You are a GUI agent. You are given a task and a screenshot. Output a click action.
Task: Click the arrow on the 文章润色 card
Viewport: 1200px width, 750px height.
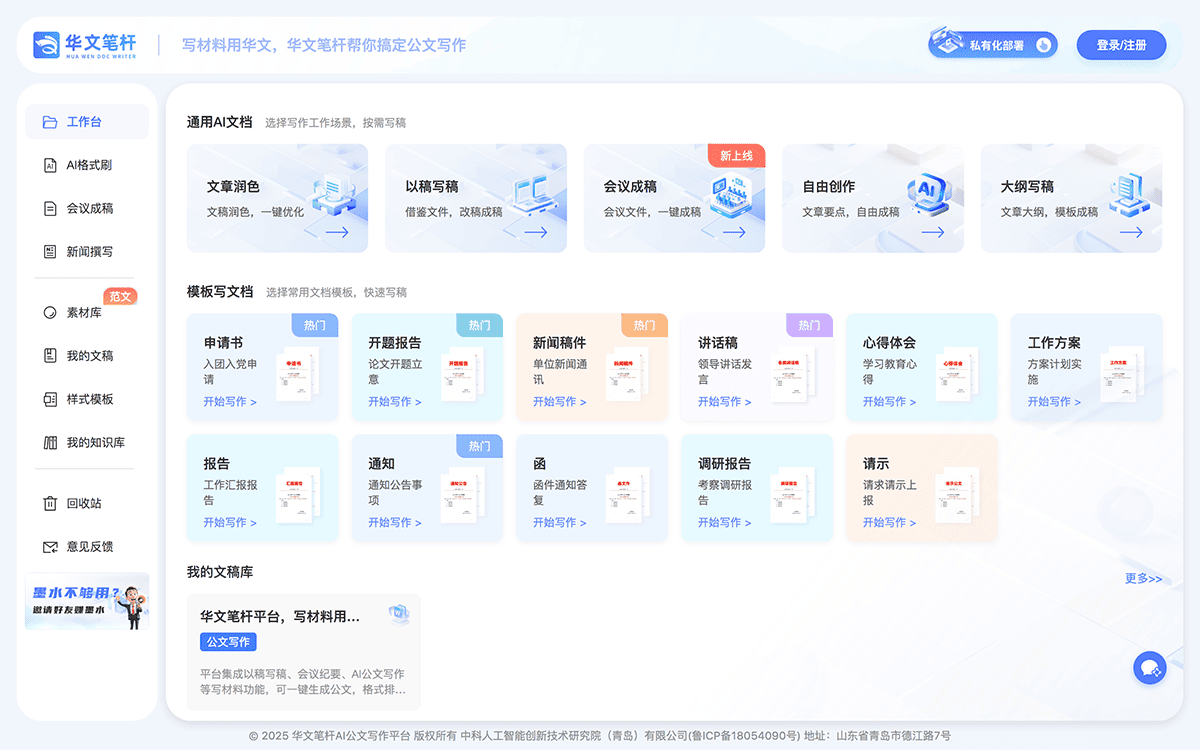coord(336,231)
